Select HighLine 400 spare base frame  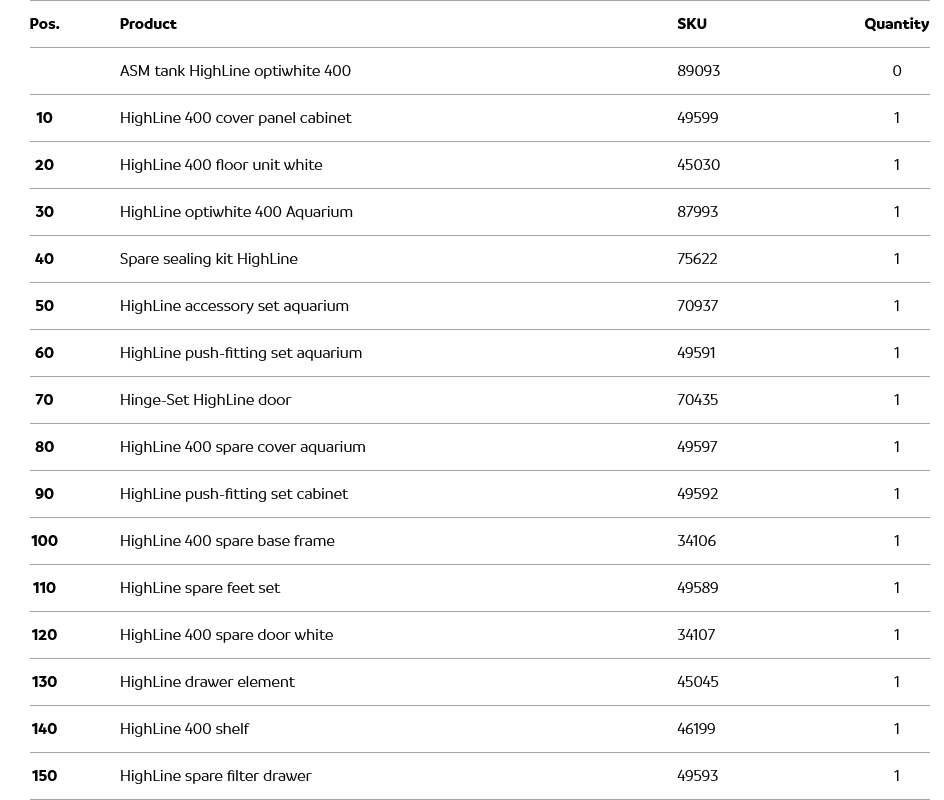pos(227,541)
